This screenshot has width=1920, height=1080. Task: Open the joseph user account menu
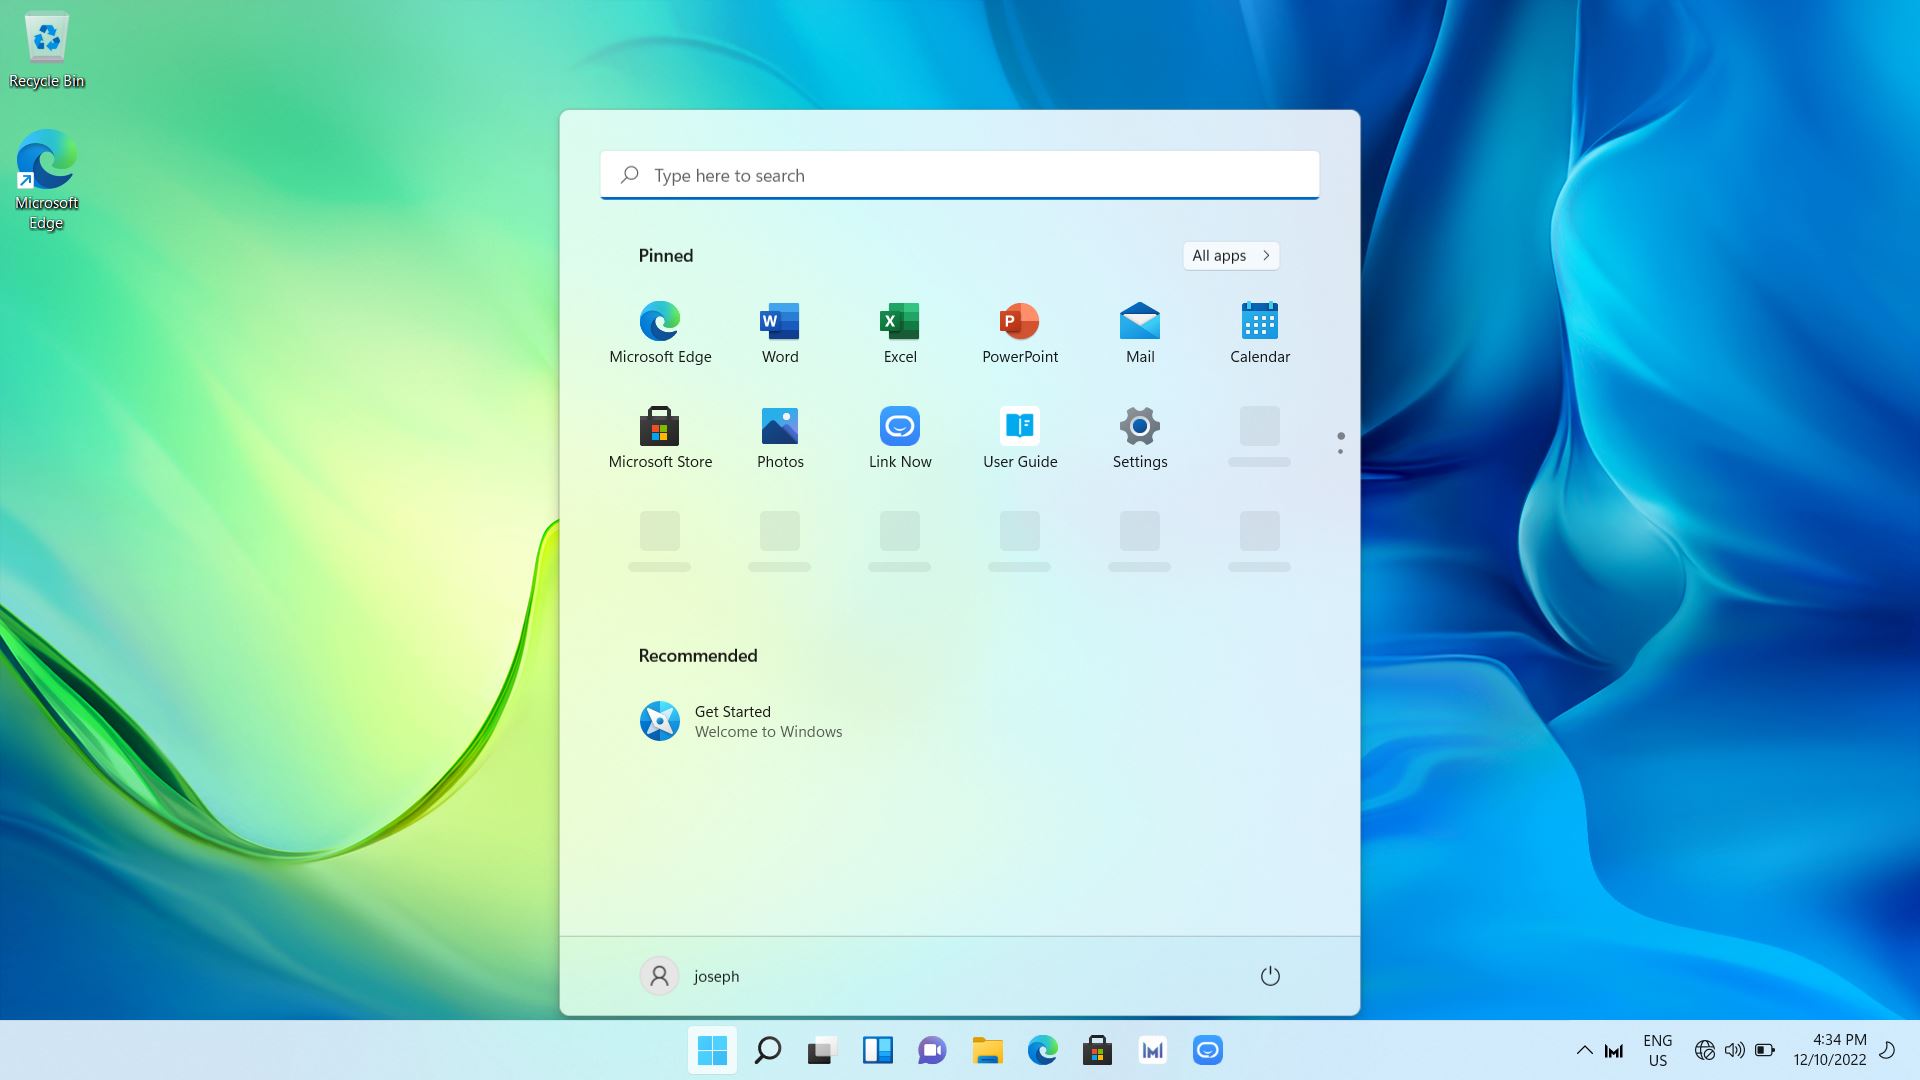[x=690, y=976]
